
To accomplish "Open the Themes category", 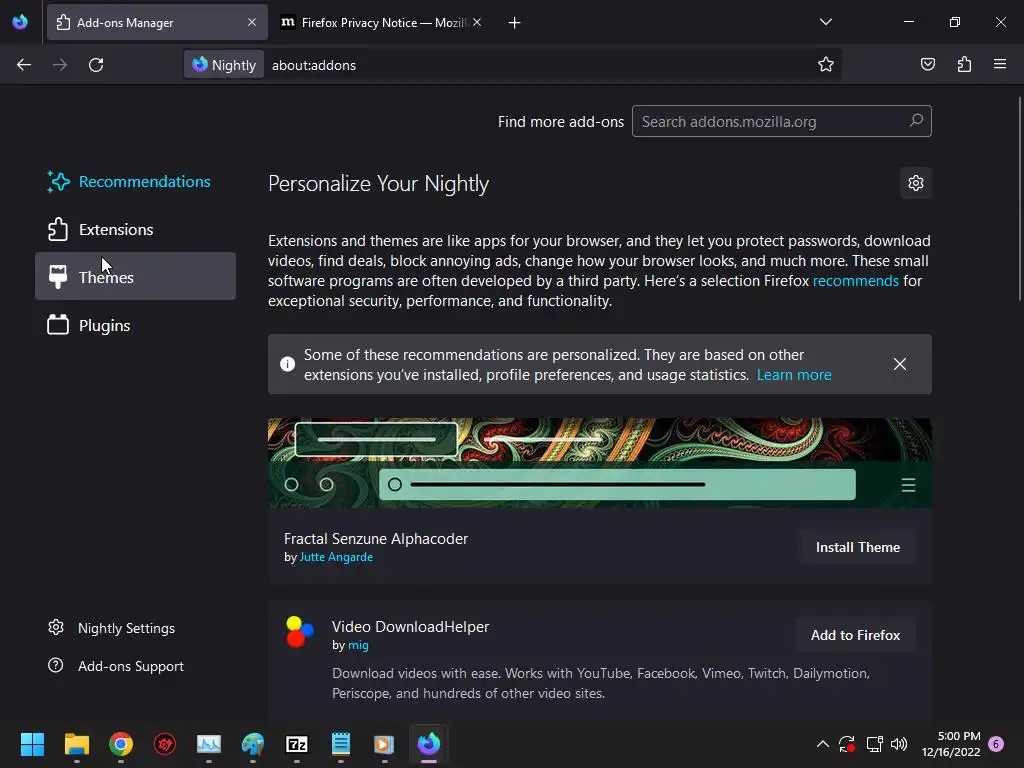I will [135, 276].
